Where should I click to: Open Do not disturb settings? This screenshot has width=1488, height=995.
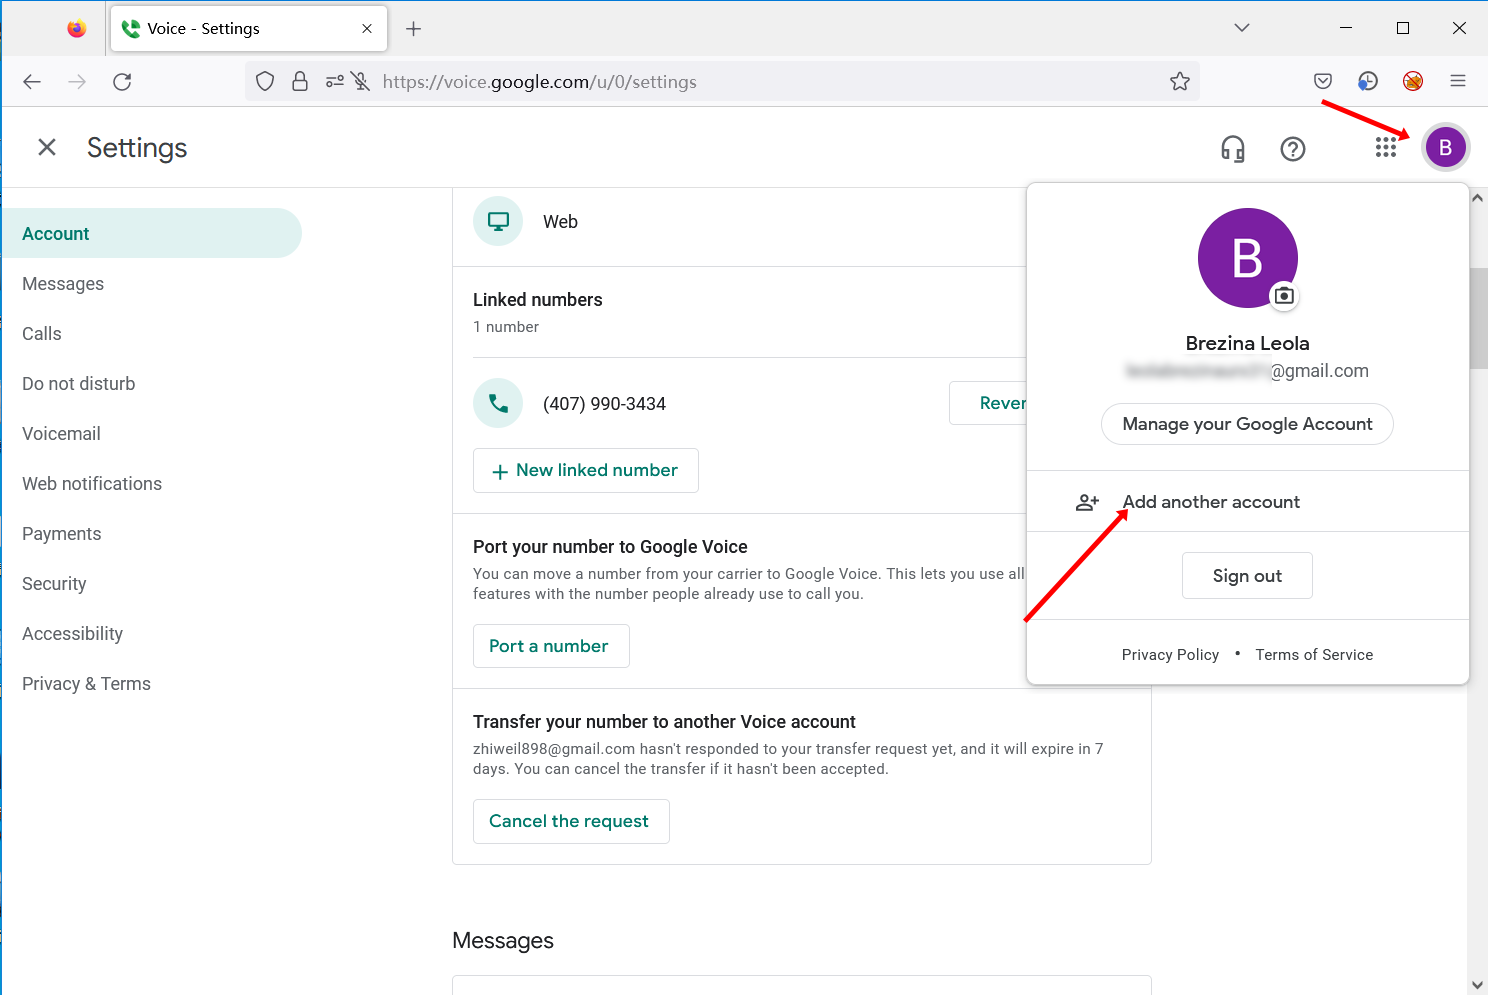point(151,384)
